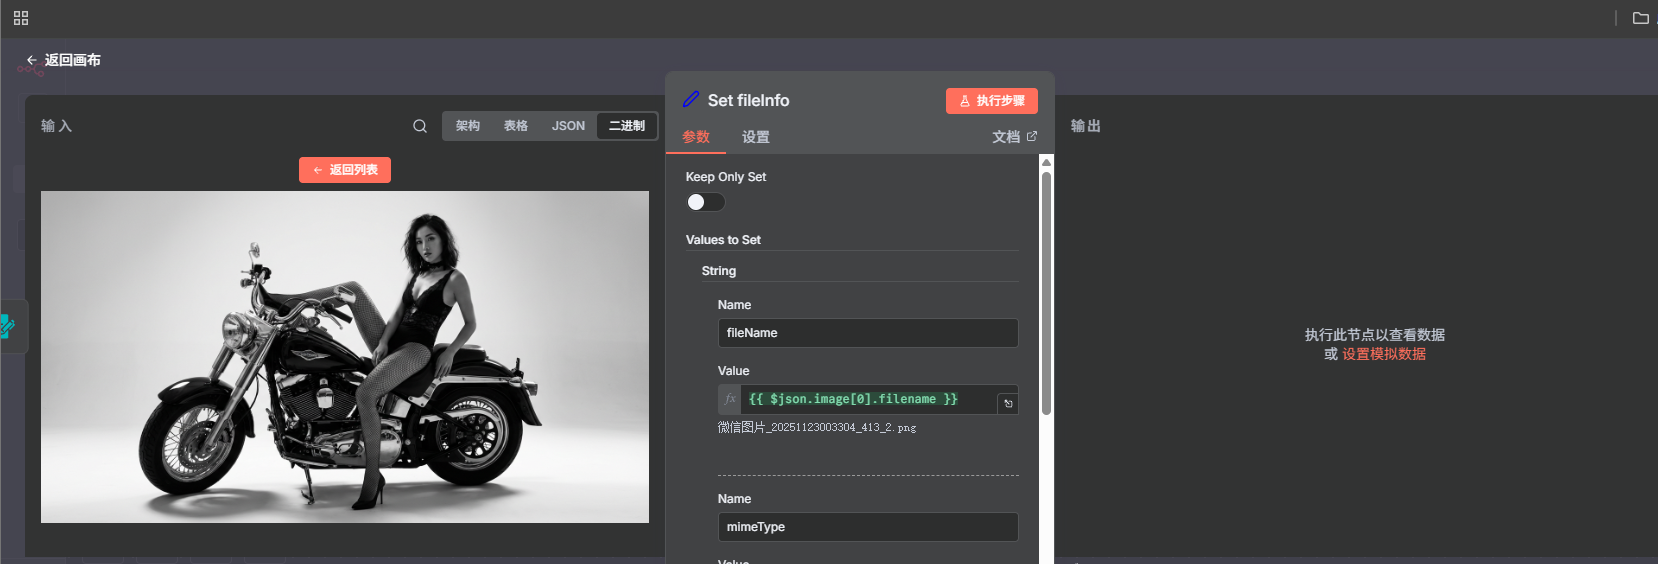Switch input view to 表格 (Table)
The height and width of the screenshot is (564, 1658).
(x=516, y=126)
